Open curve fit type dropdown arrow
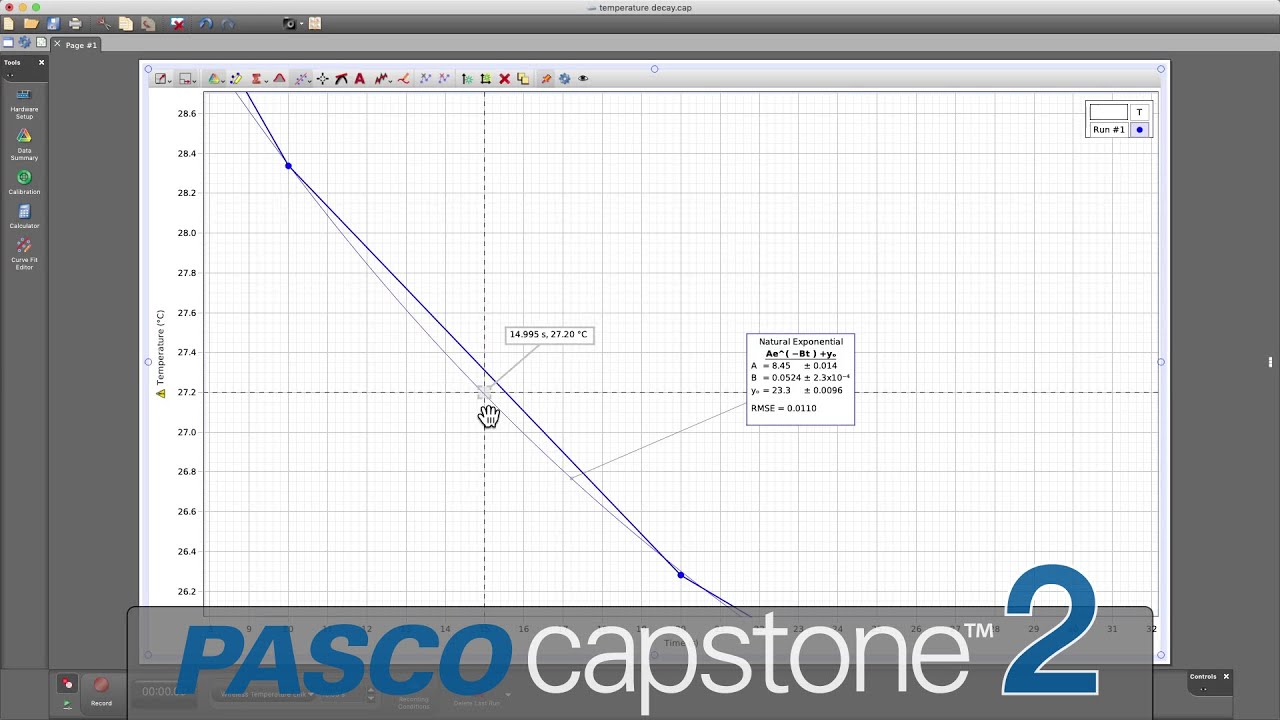Viewport: 1280px width, 720px height. 312,80
